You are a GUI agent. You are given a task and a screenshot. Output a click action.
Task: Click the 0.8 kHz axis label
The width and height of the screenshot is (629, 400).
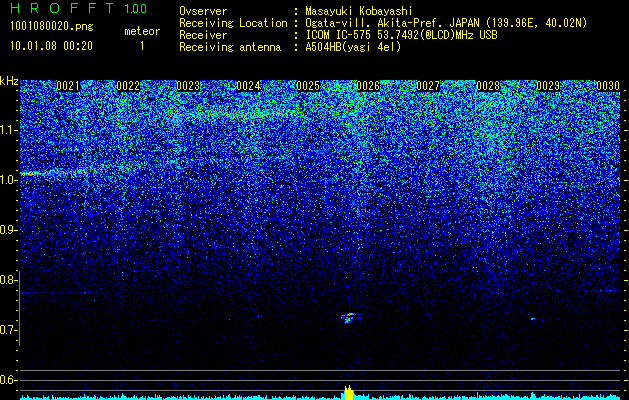point(8,280)
